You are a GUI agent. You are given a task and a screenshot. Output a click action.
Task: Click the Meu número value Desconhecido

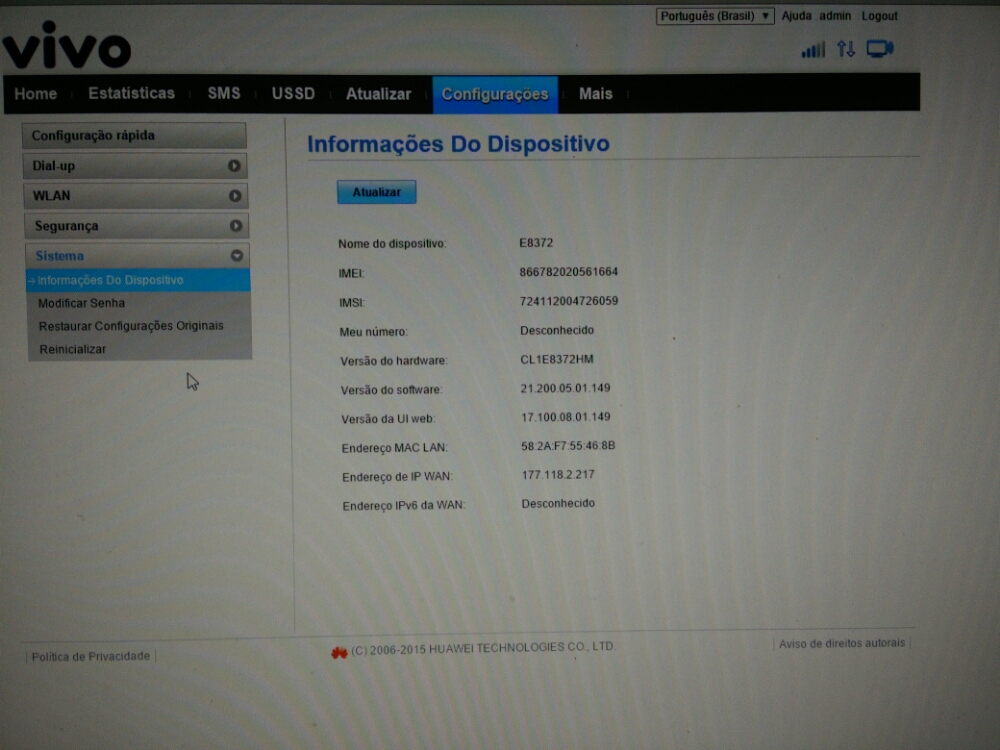pyautogui.click(x=557, y=330)
